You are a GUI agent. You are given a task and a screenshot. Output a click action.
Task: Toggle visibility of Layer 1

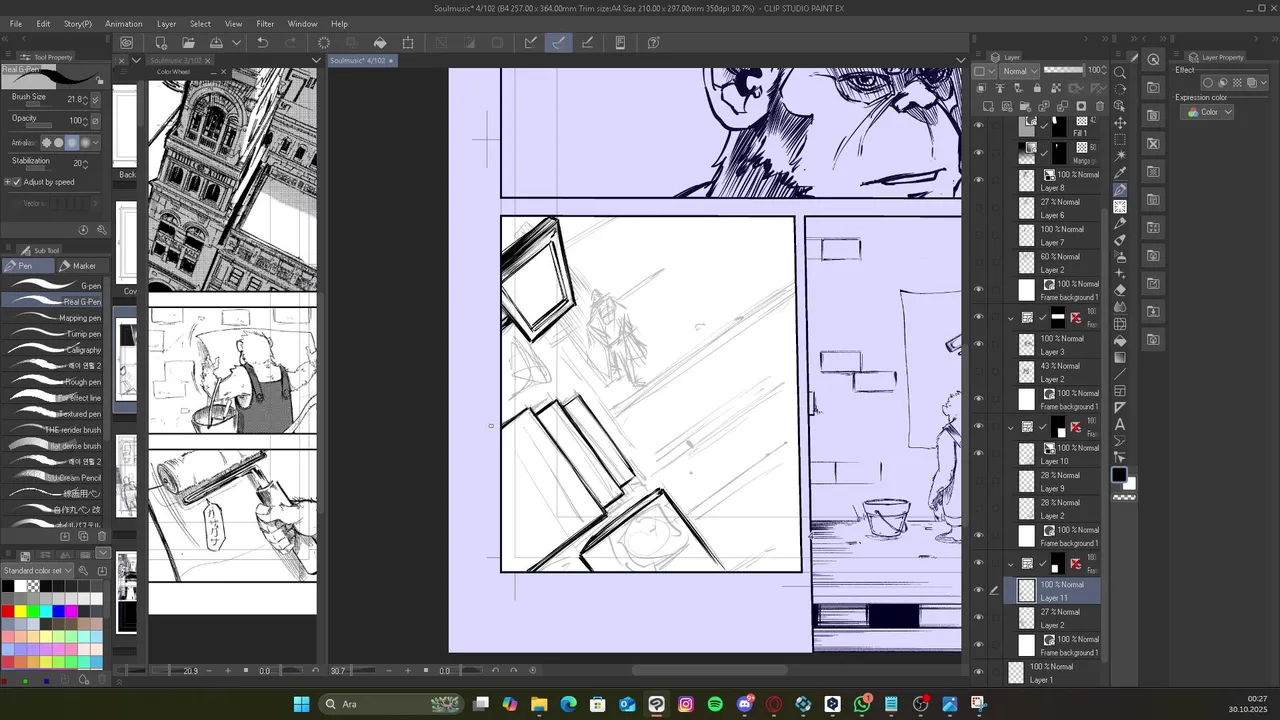point(979,672)
